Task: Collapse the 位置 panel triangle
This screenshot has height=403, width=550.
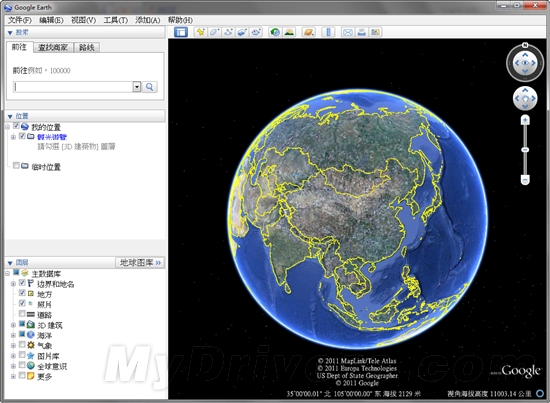Action: [x=10, y=116]
